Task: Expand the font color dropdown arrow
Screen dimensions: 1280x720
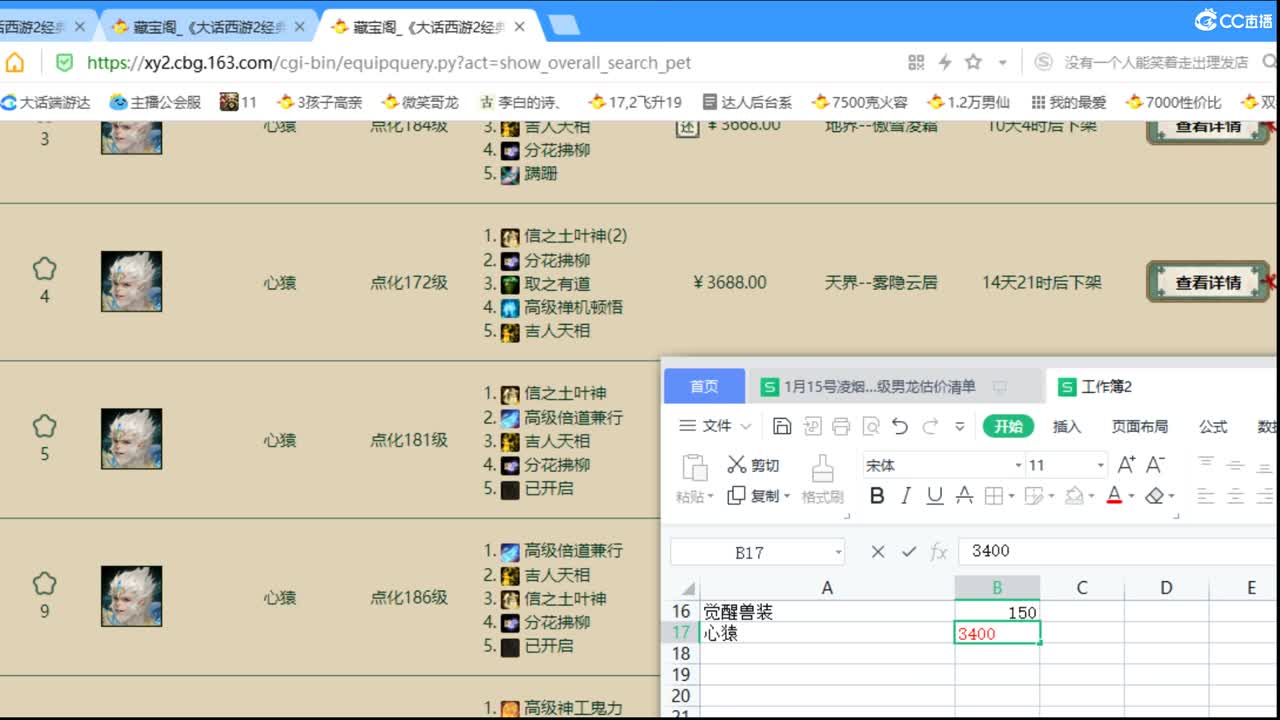Action: (1131, 496)
